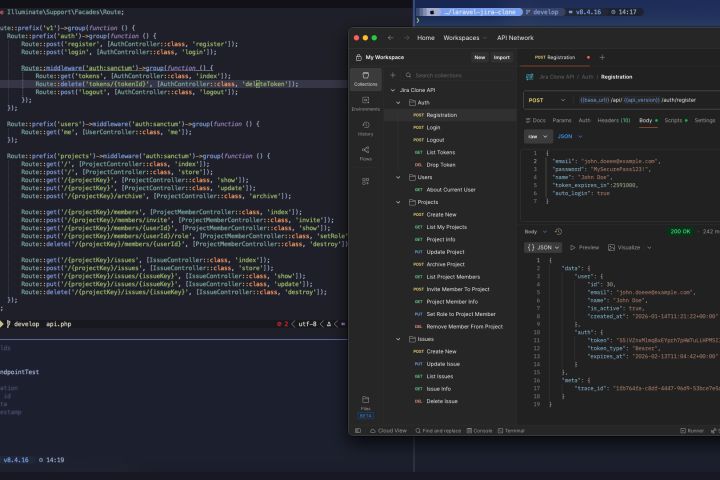Select the POST Registration open tab
Image resolution: width=720 pixels, height=480 pixels.
(x=555, y=57)
